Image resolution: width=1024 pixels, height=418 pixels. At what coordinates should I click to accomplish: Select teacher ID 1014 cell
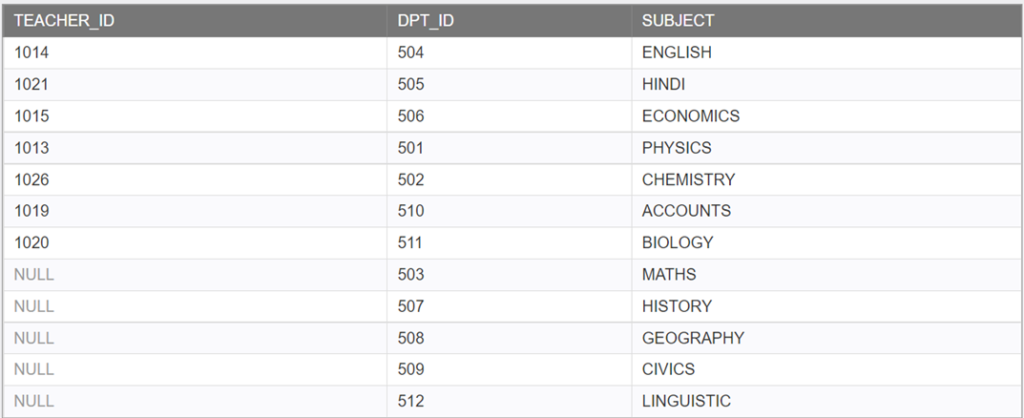click(x=195, y=52)
